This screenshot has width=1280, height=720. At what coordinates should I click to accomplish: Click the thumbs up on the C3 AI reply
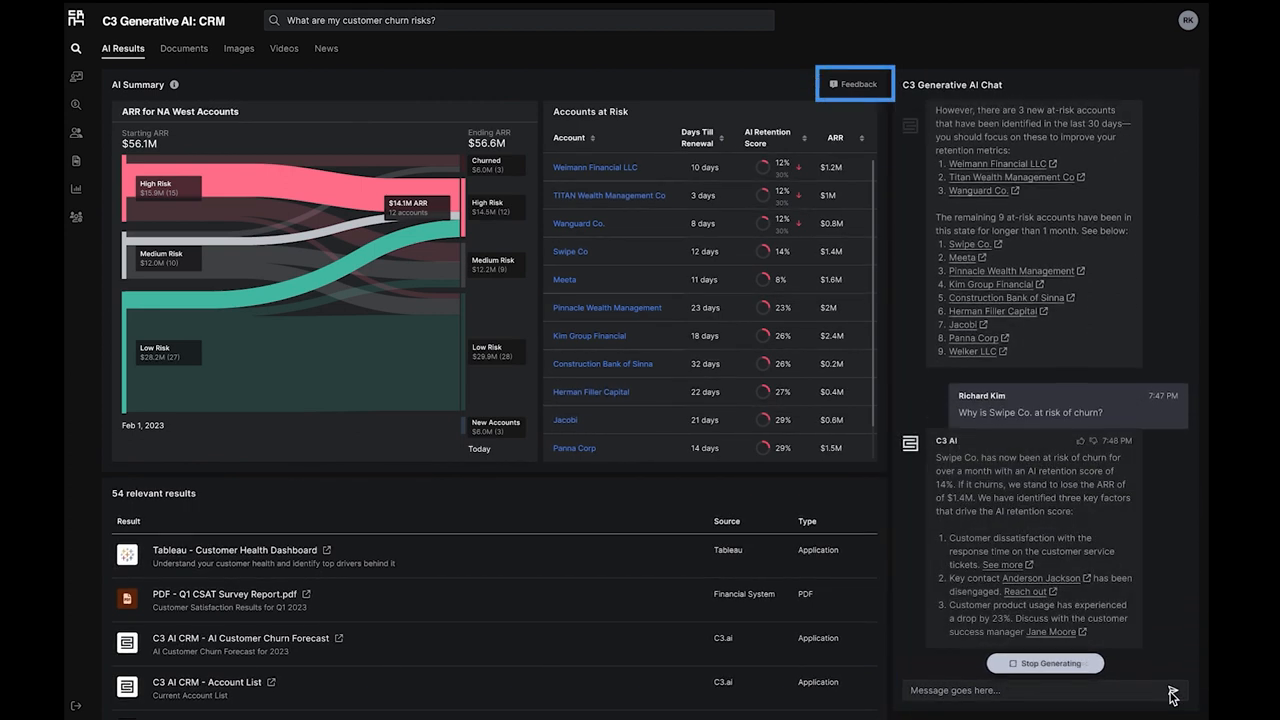(1080, 440)
